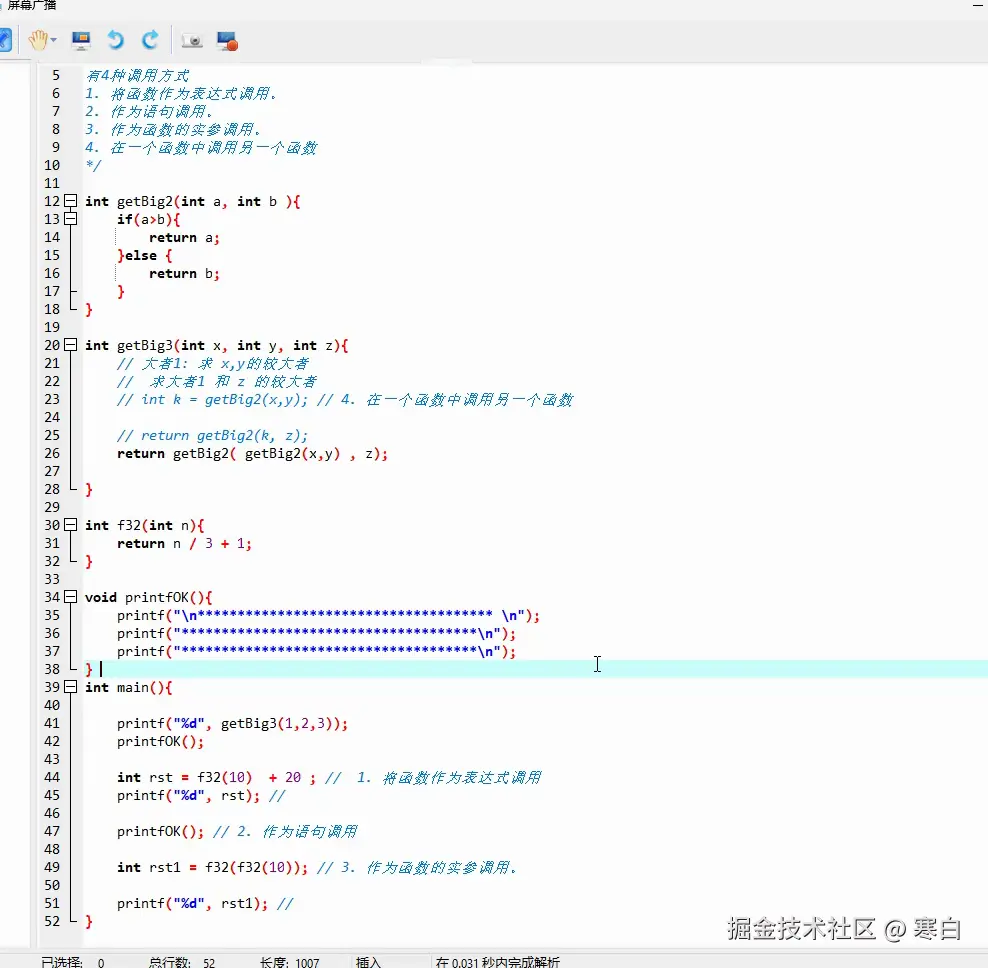Image resolution: width=988 pixels, height=968 pixels.
Task: Click 'printf("%d", getBig3(1,2,3));' line
Action: 232,723
